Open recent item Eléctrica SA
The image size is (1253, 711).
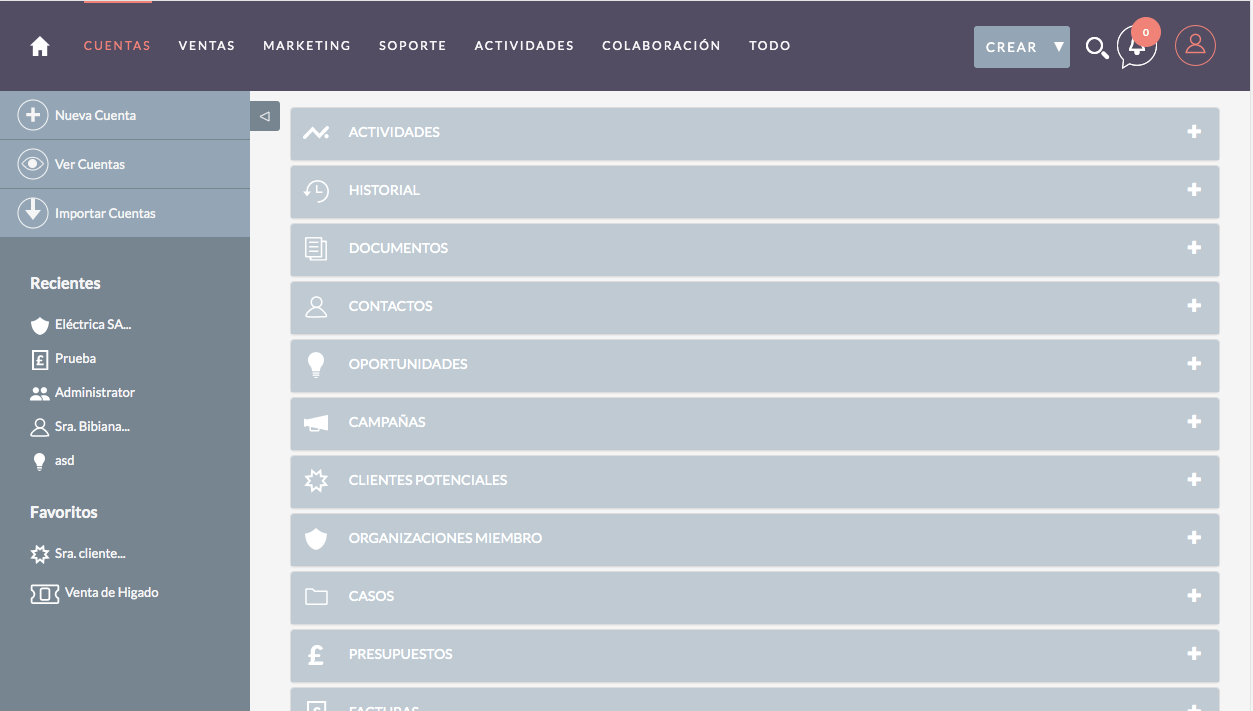[x=92, y=325]
